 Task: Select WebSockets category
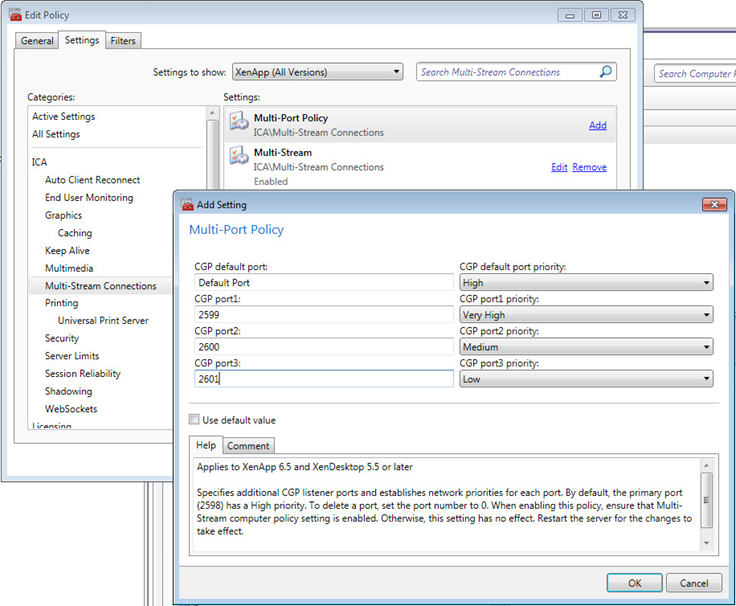(x=71, y=409)
